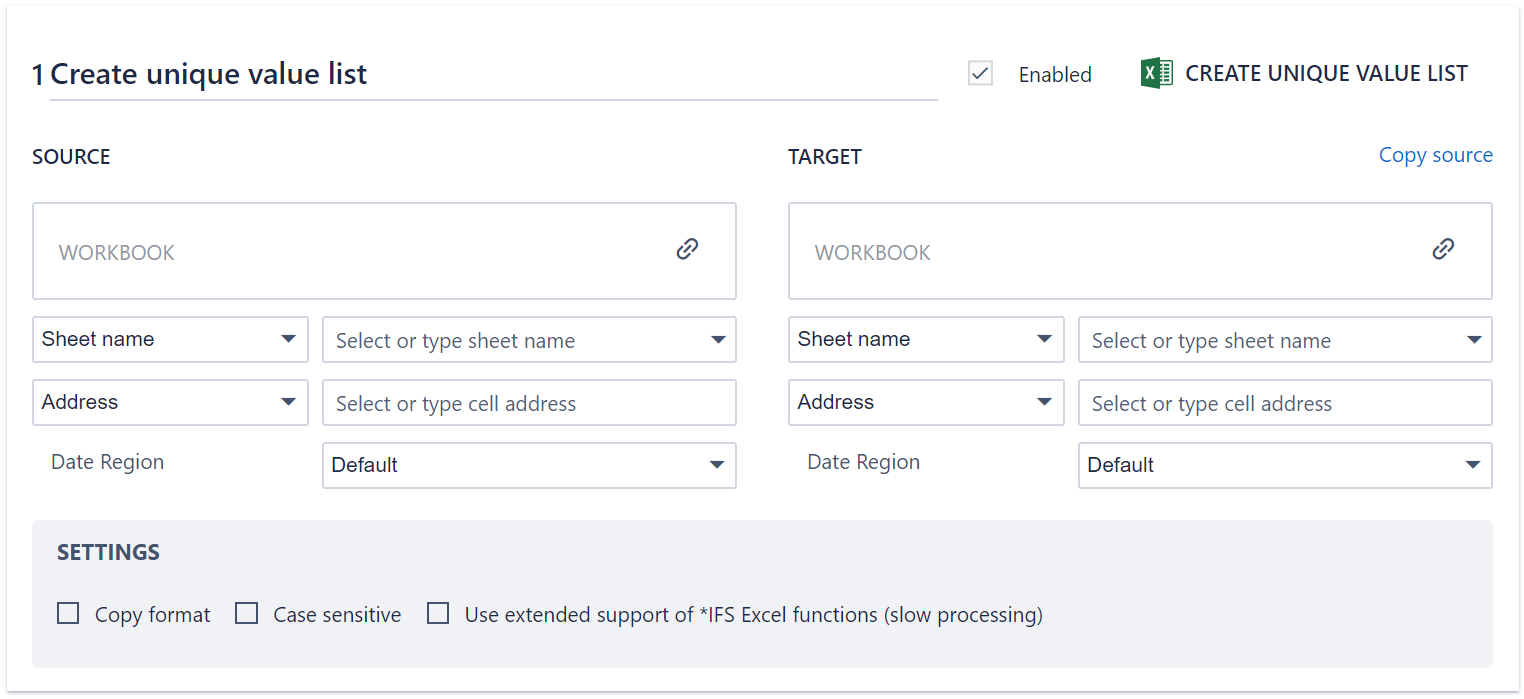Click the source cell address field

coord(529,403)
